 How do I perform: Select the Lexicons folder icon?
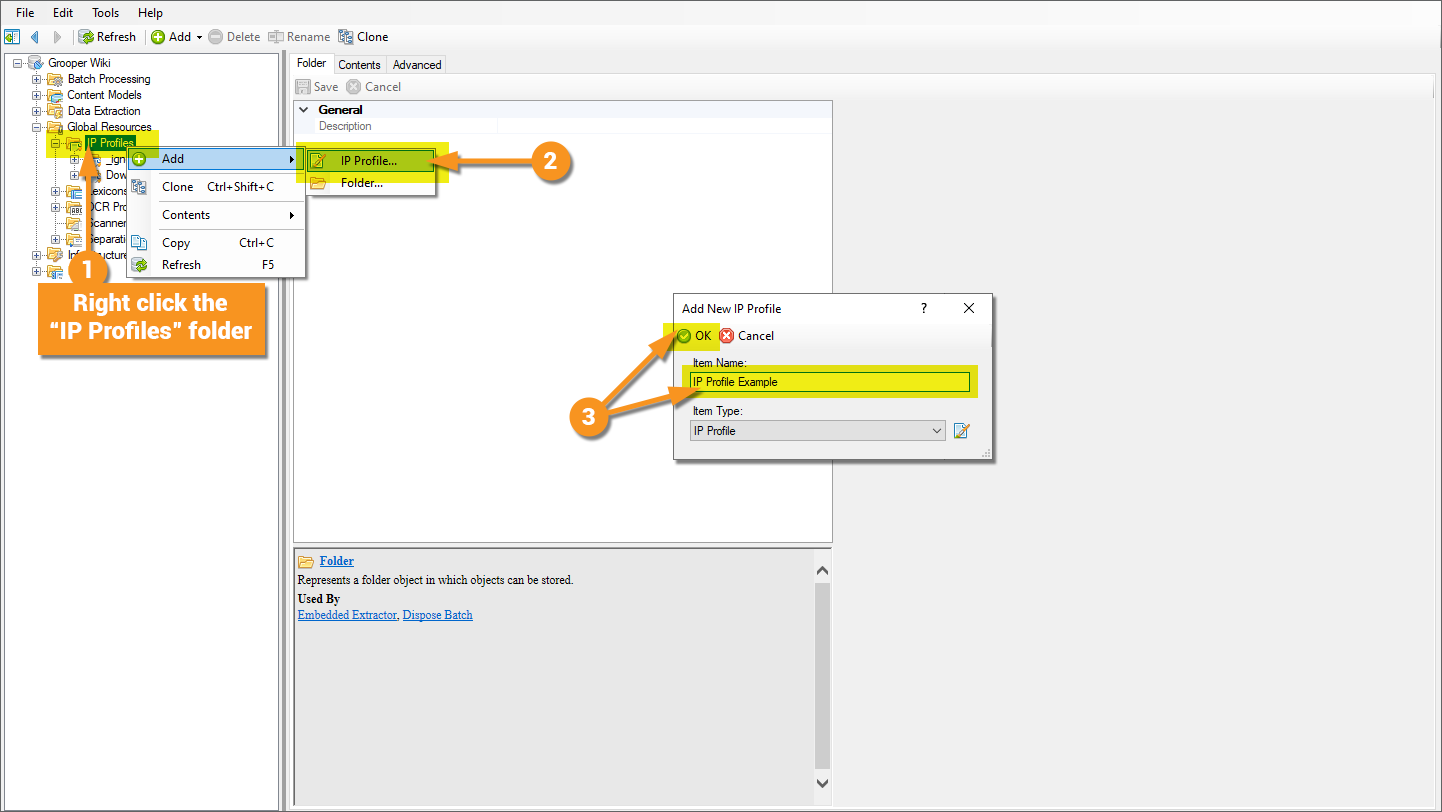click(x=74, y=191)
